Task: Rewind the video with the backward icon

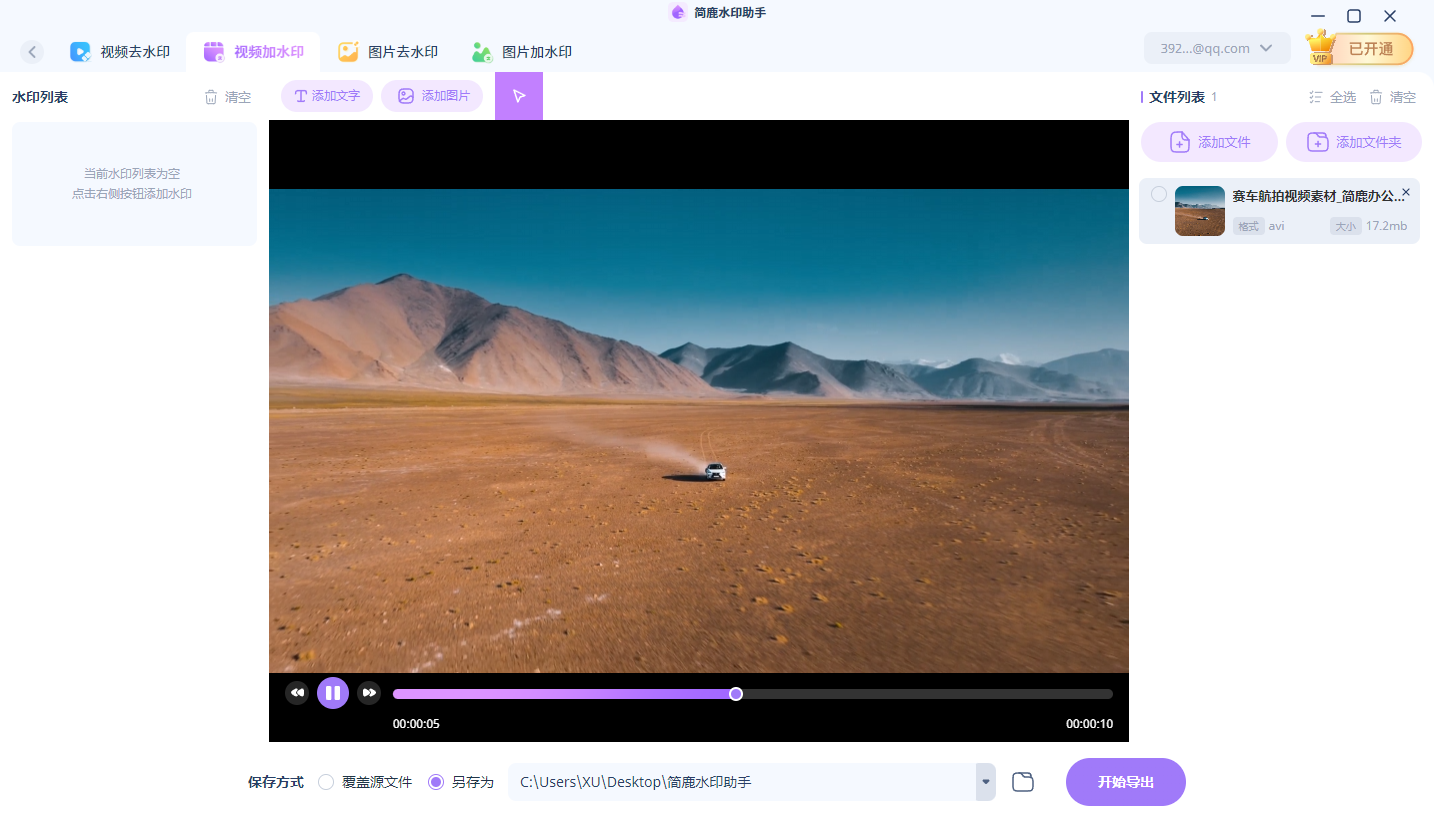Action: (297, 693)
